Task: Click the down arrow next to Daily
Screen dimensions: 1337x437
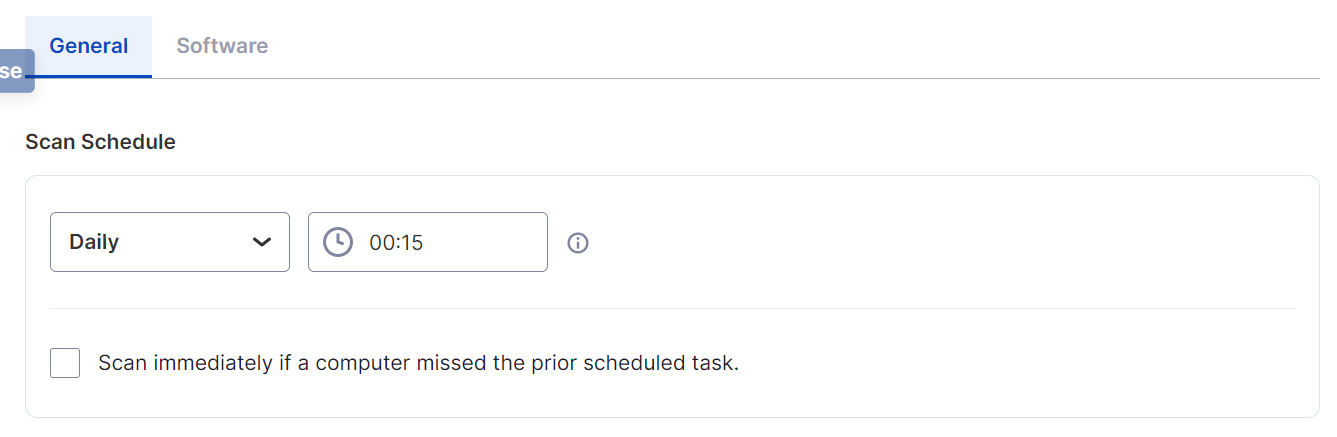Action: tap(262, 242)
